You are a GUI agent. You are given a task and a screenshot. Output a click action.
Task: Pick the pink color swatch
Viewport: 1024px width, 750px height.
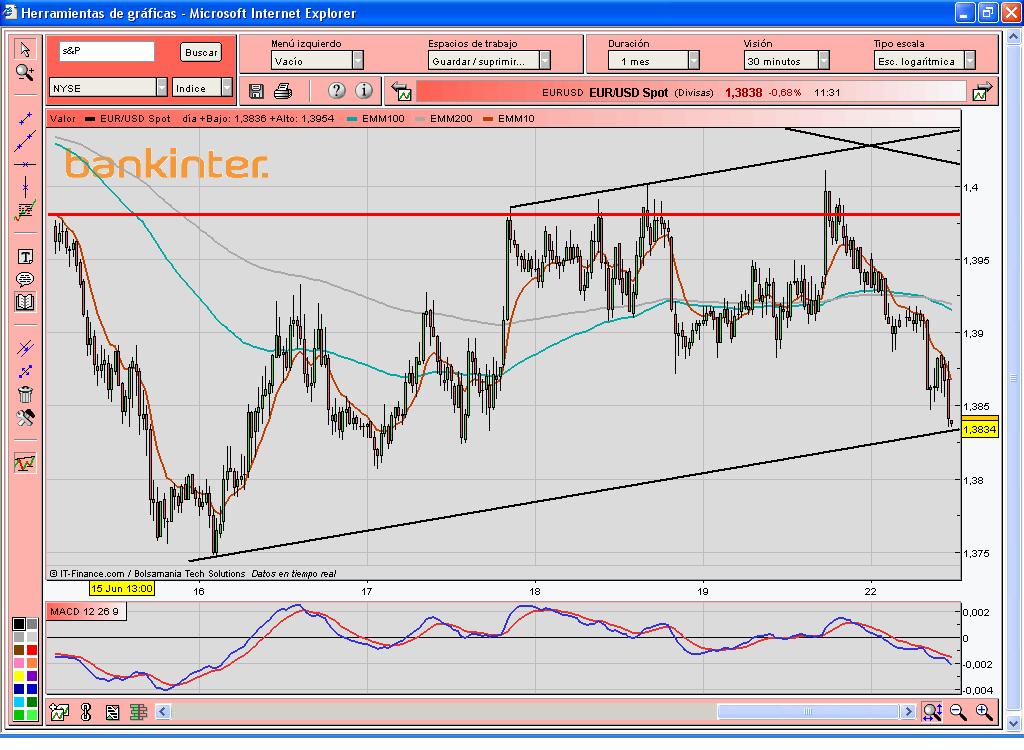pyautogui.click(x=19, y=662)
